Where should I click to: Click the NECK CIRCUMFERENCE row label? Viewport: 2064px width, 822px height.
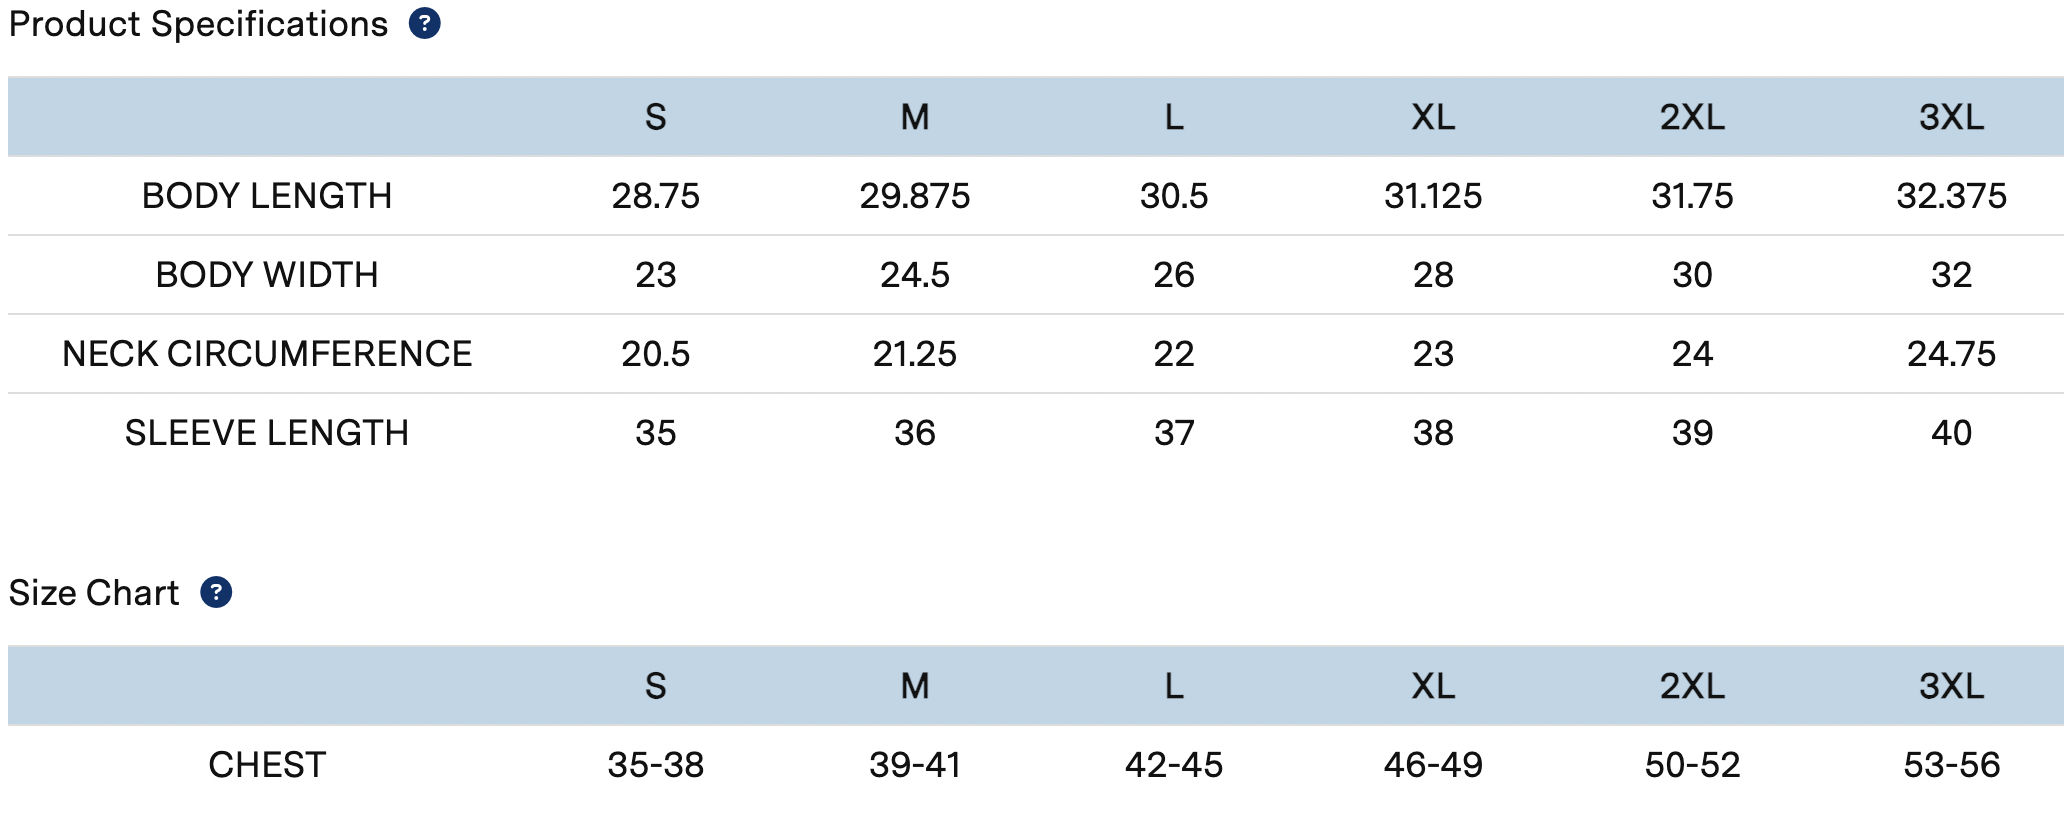tap(267, 354)
